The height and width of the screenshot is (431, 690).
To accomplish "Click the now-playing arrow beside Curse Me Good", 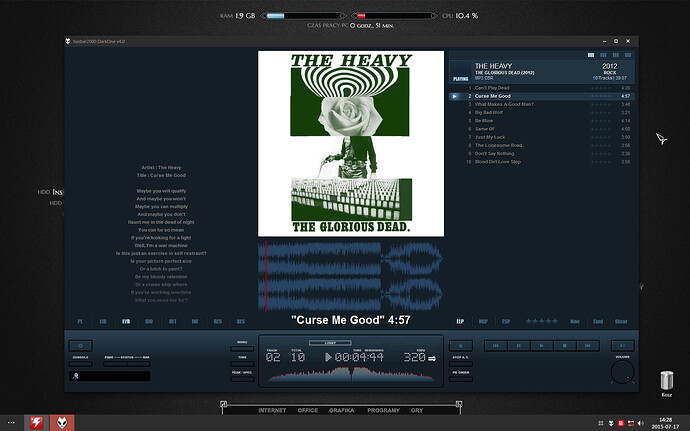I will (x=455, y=96).
